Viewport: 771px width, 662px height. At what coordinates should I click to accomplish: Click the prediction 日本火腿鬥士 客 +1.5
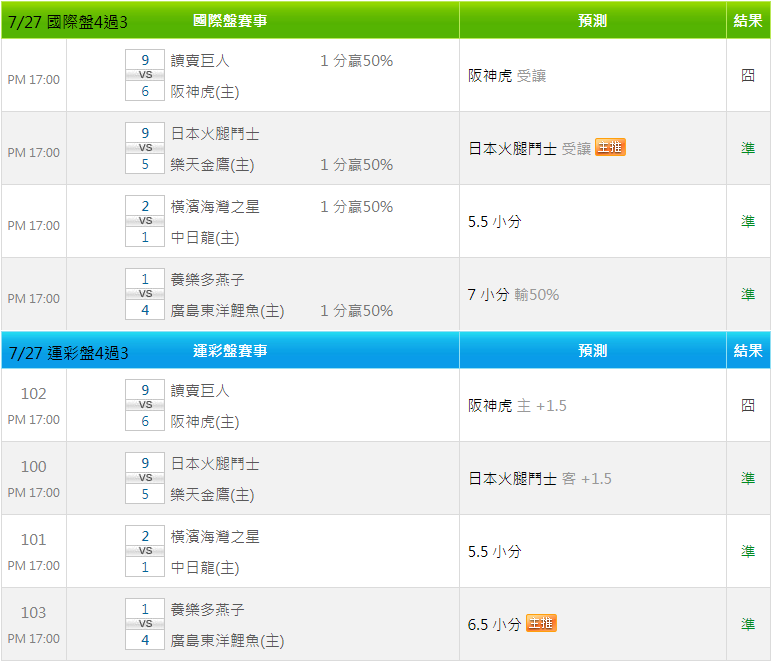(x=540, y=479)
